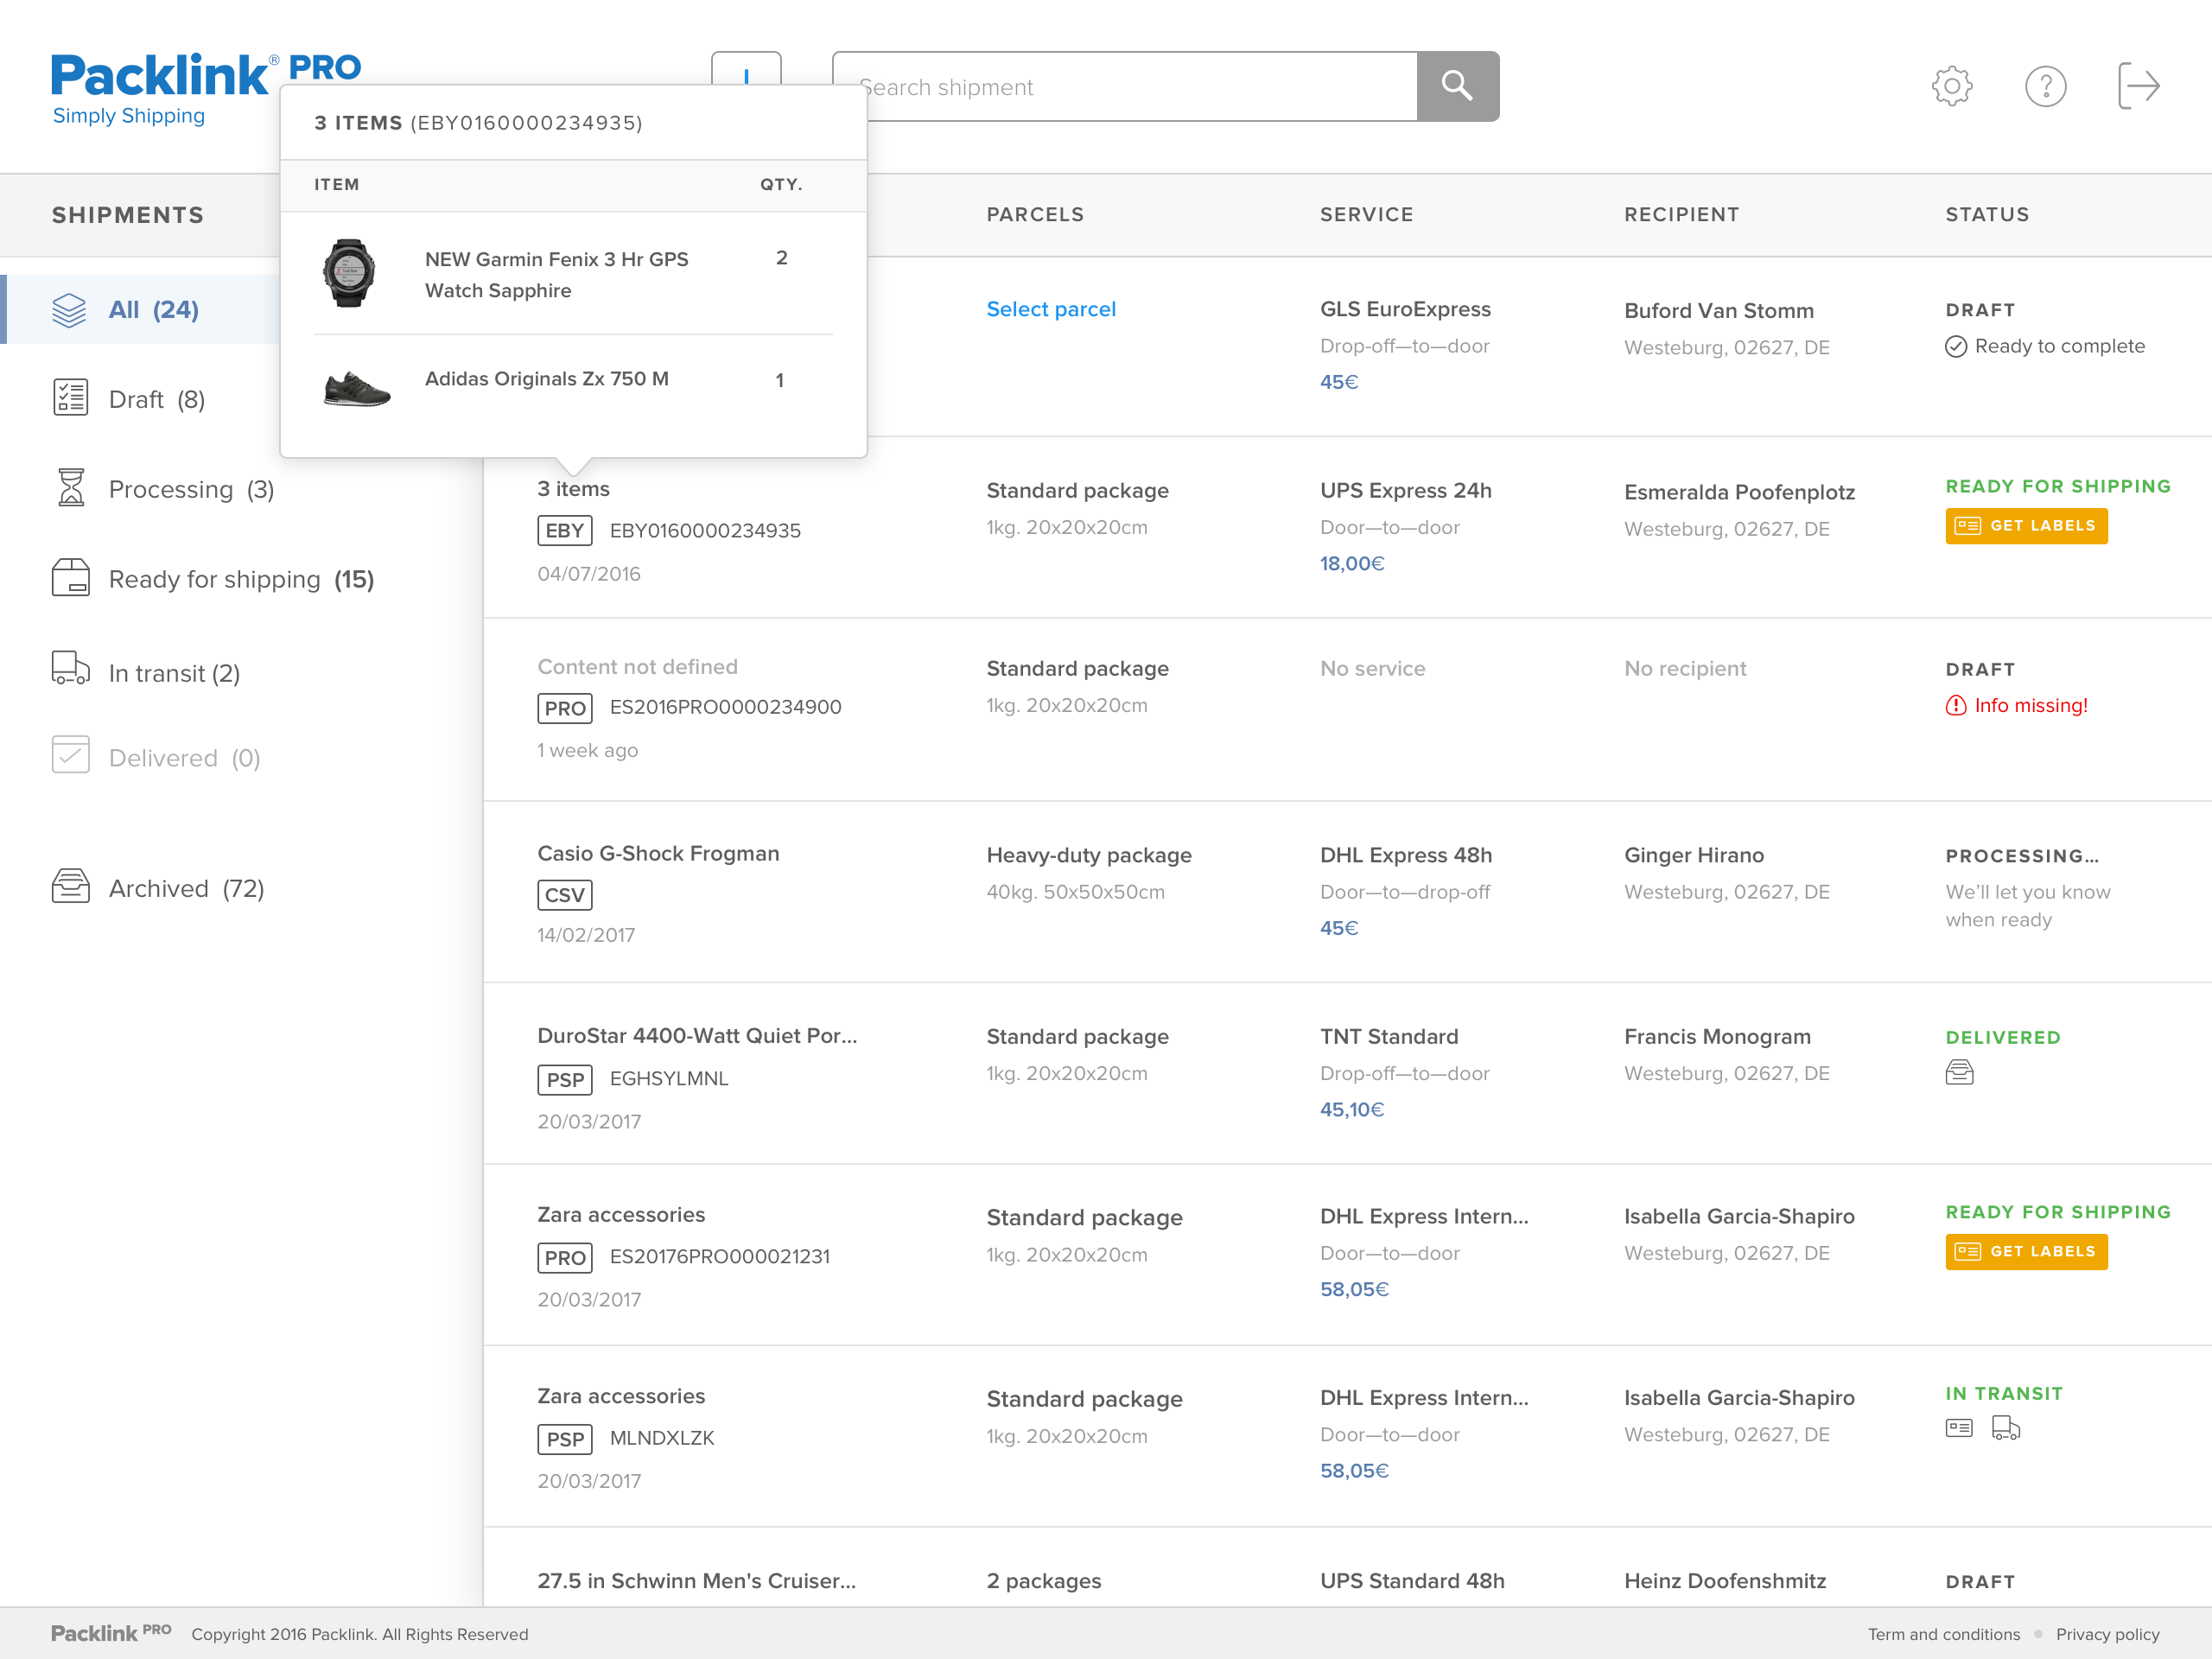Click GET LABELS for Esmeralda Poofenplotz
This screenshot has height=1659, width=2212.
coord(2025,526)
